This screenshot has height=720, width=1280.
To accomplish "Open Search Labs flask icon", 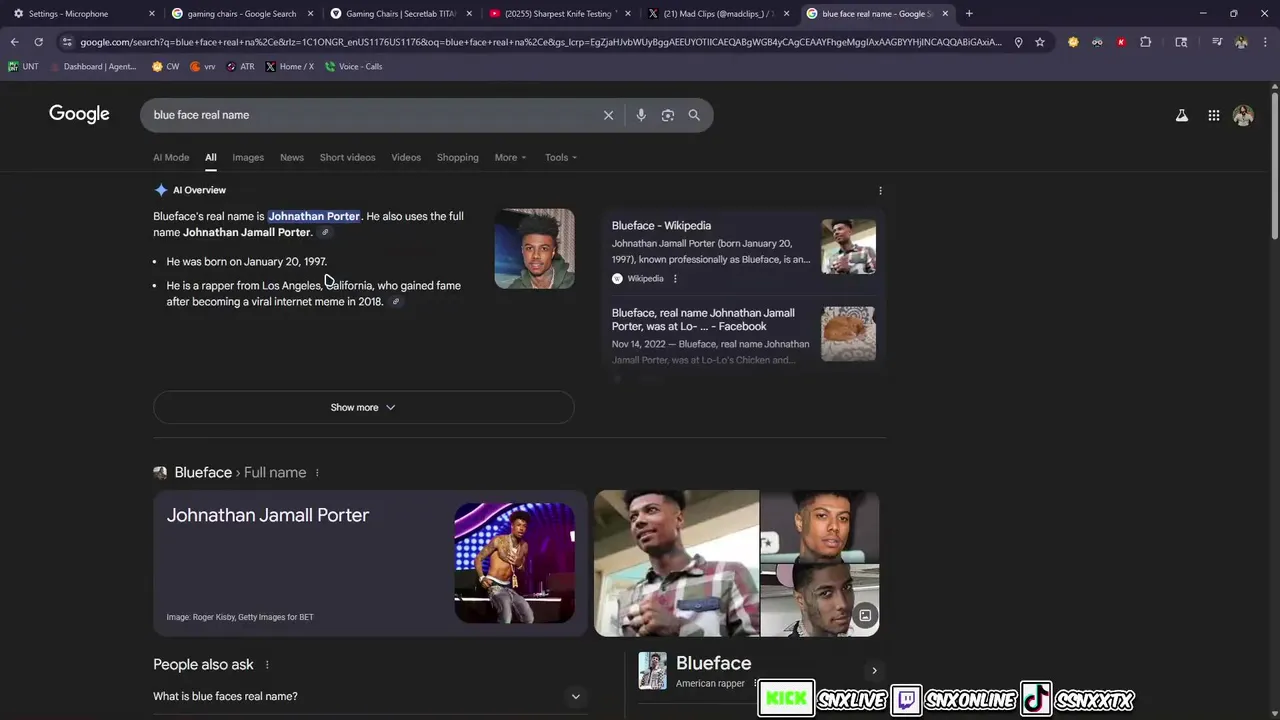I will [x=1182, y=115].
